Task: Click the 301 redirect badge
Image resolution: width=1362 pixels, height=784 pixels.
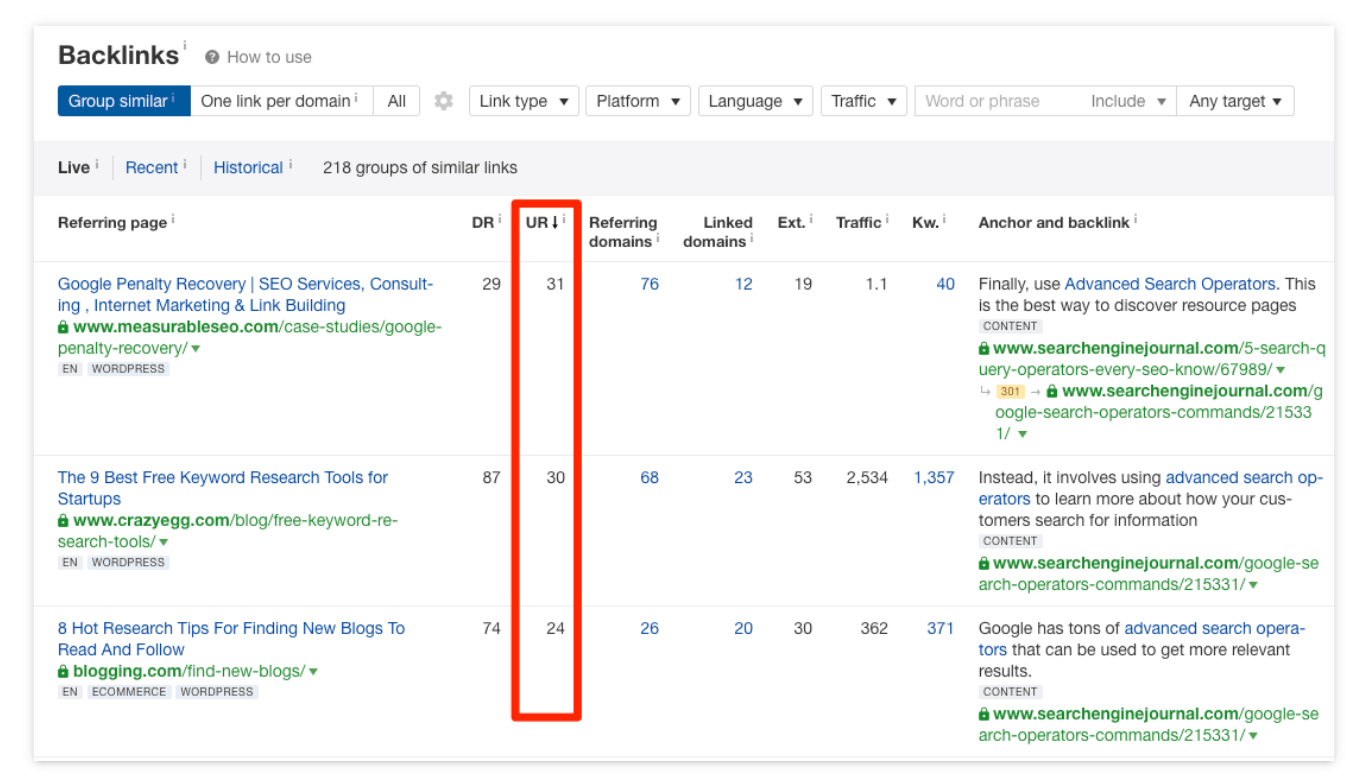Action: coord(1011,392)
